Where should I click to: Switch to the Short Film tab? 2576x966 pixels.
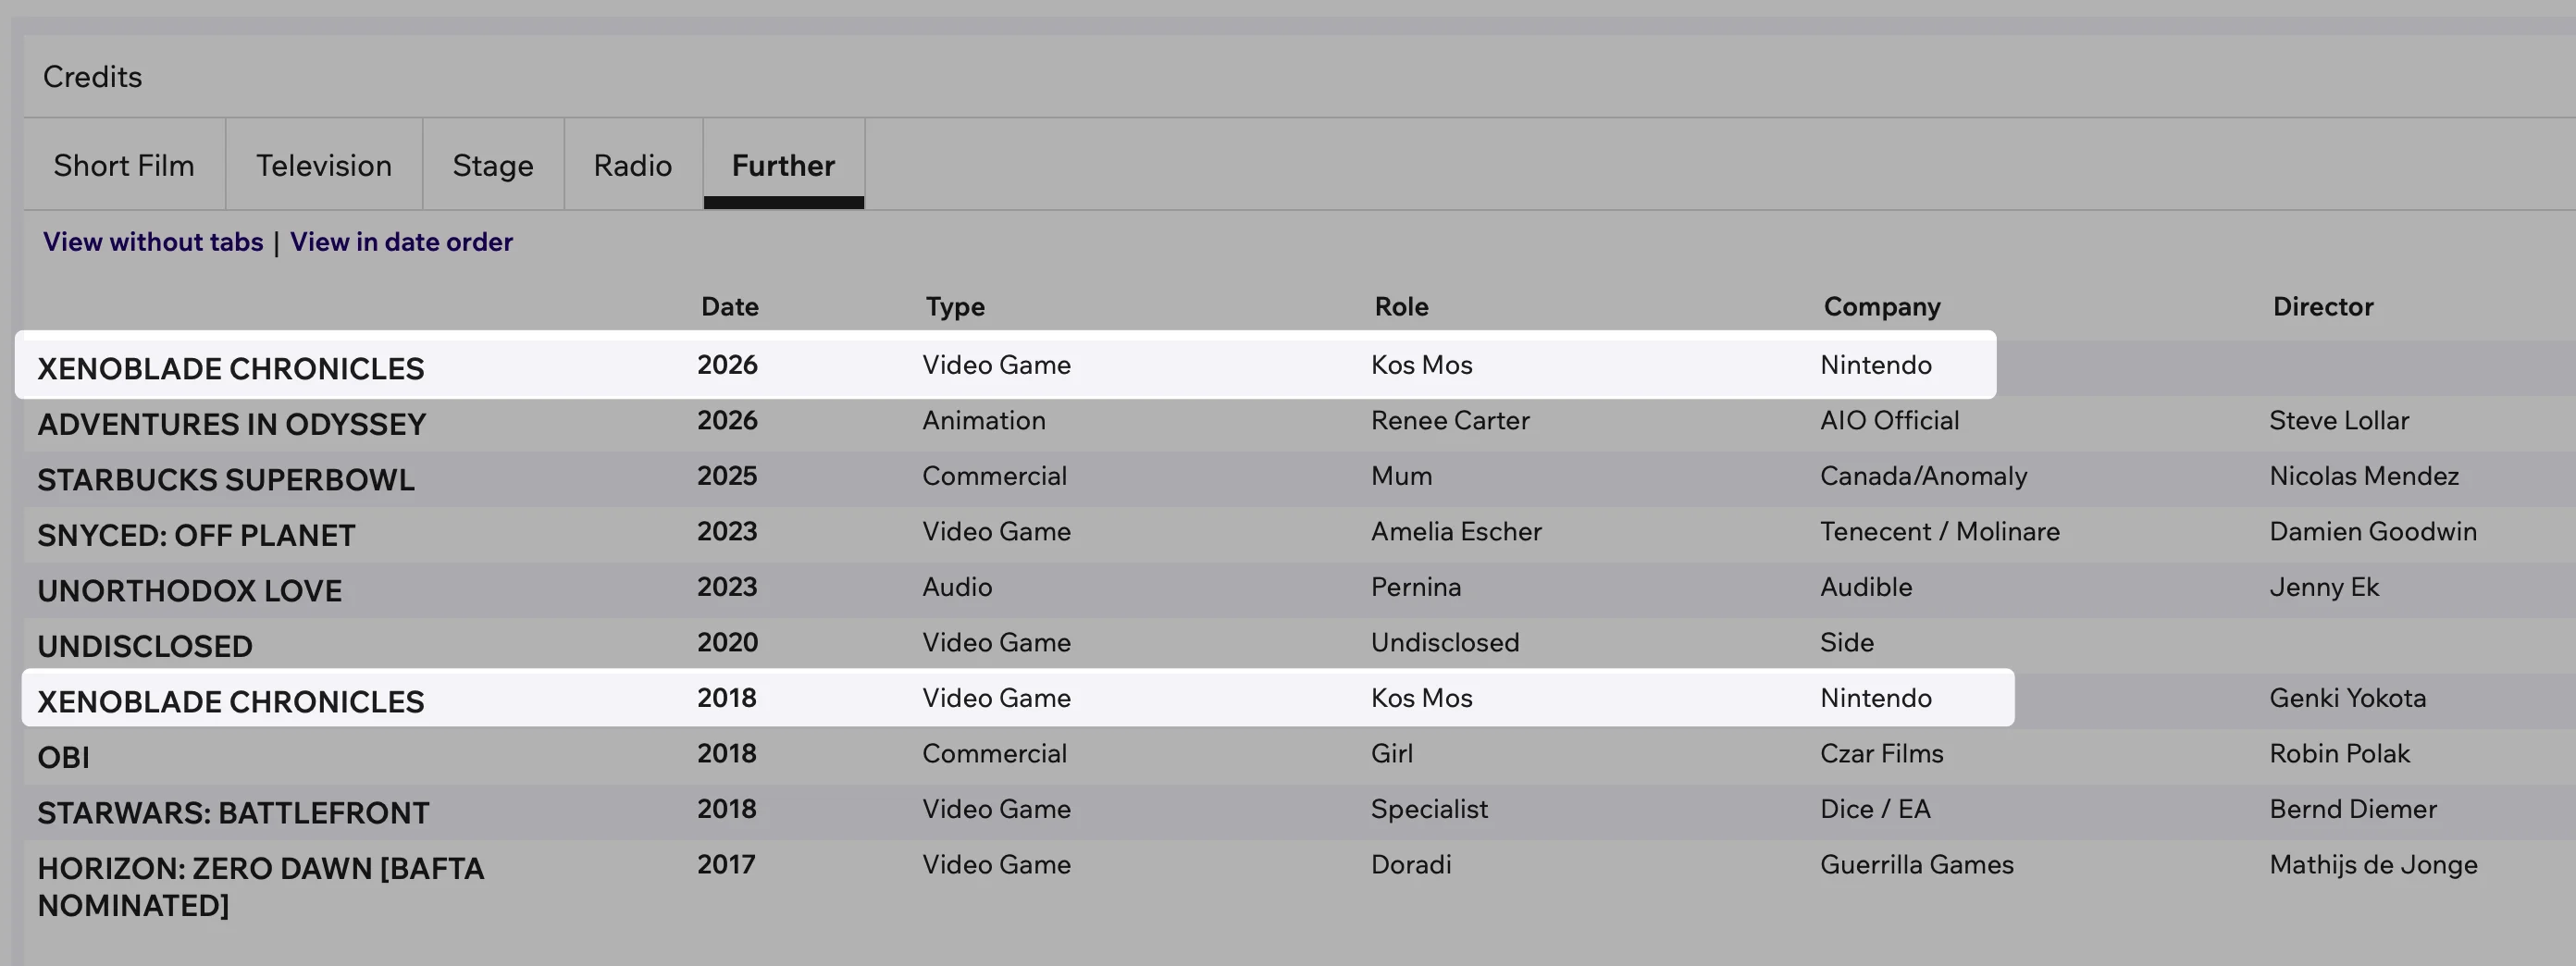click(124, 165)
